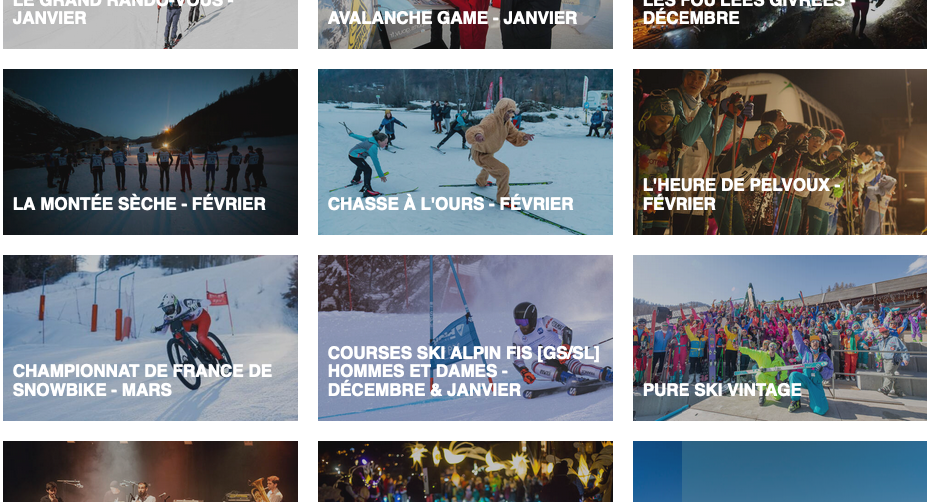
Task: Click the 'PURE SKI VINTAGE' title text
Action: coord(722,390)
